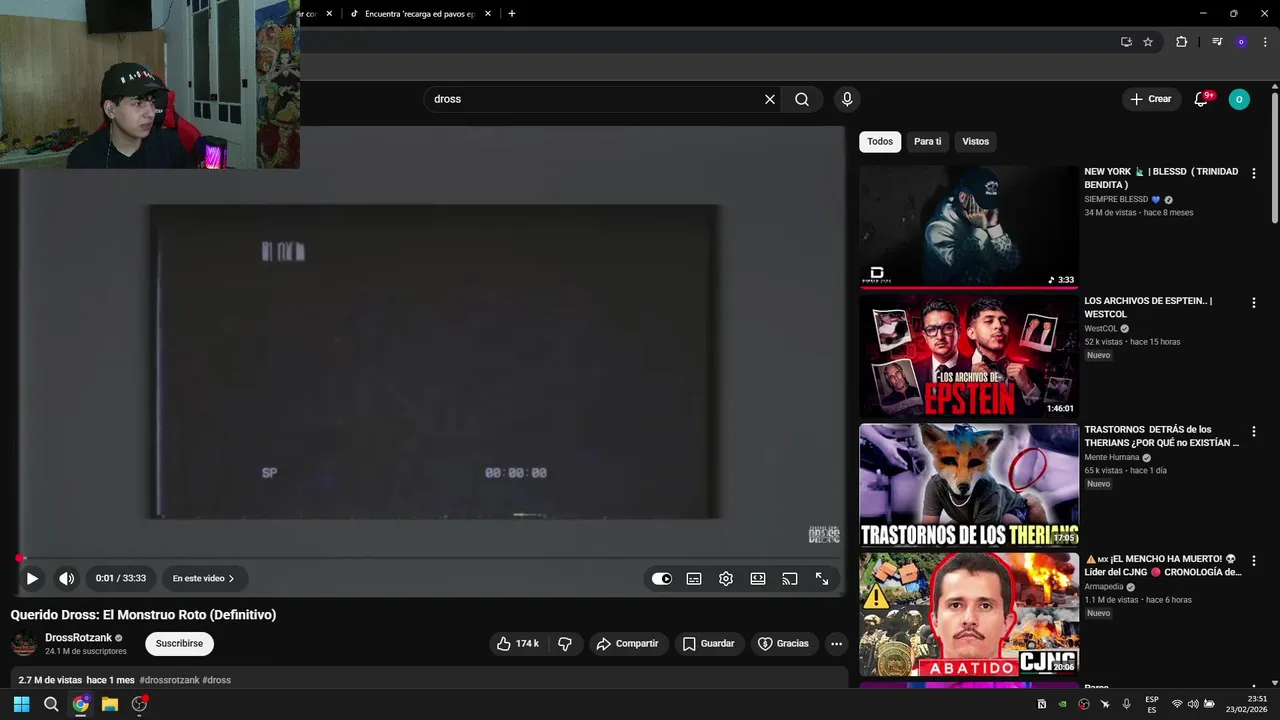
Task: Open NEW YORK BLESSD video thumbnail
Action: 969,227
